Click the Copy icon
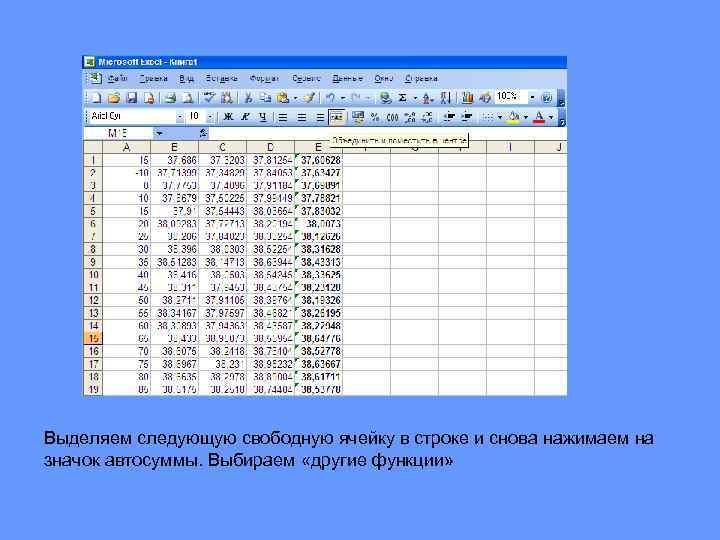720x540 pixels. [x=265, y=97]
